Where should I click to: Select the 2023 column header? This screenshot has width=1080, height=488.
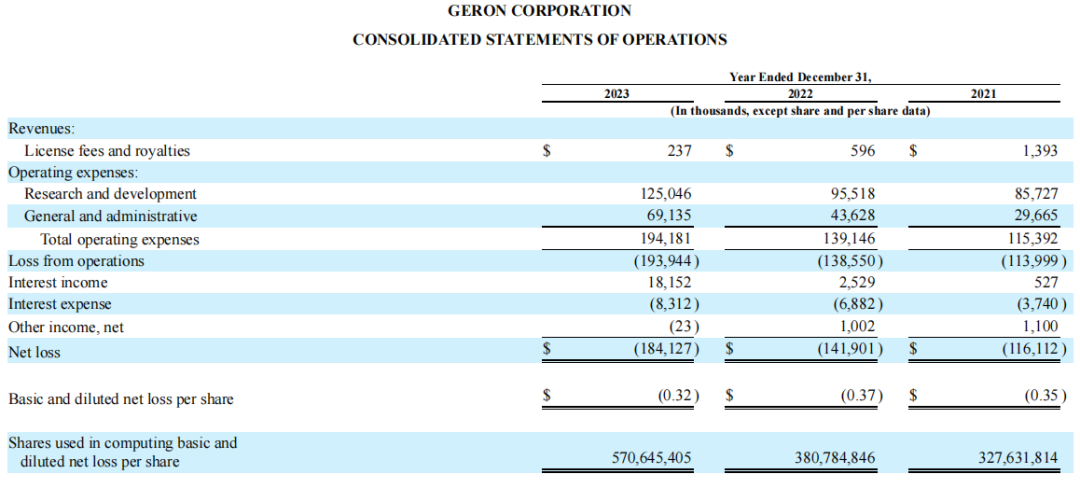(616, 94)
